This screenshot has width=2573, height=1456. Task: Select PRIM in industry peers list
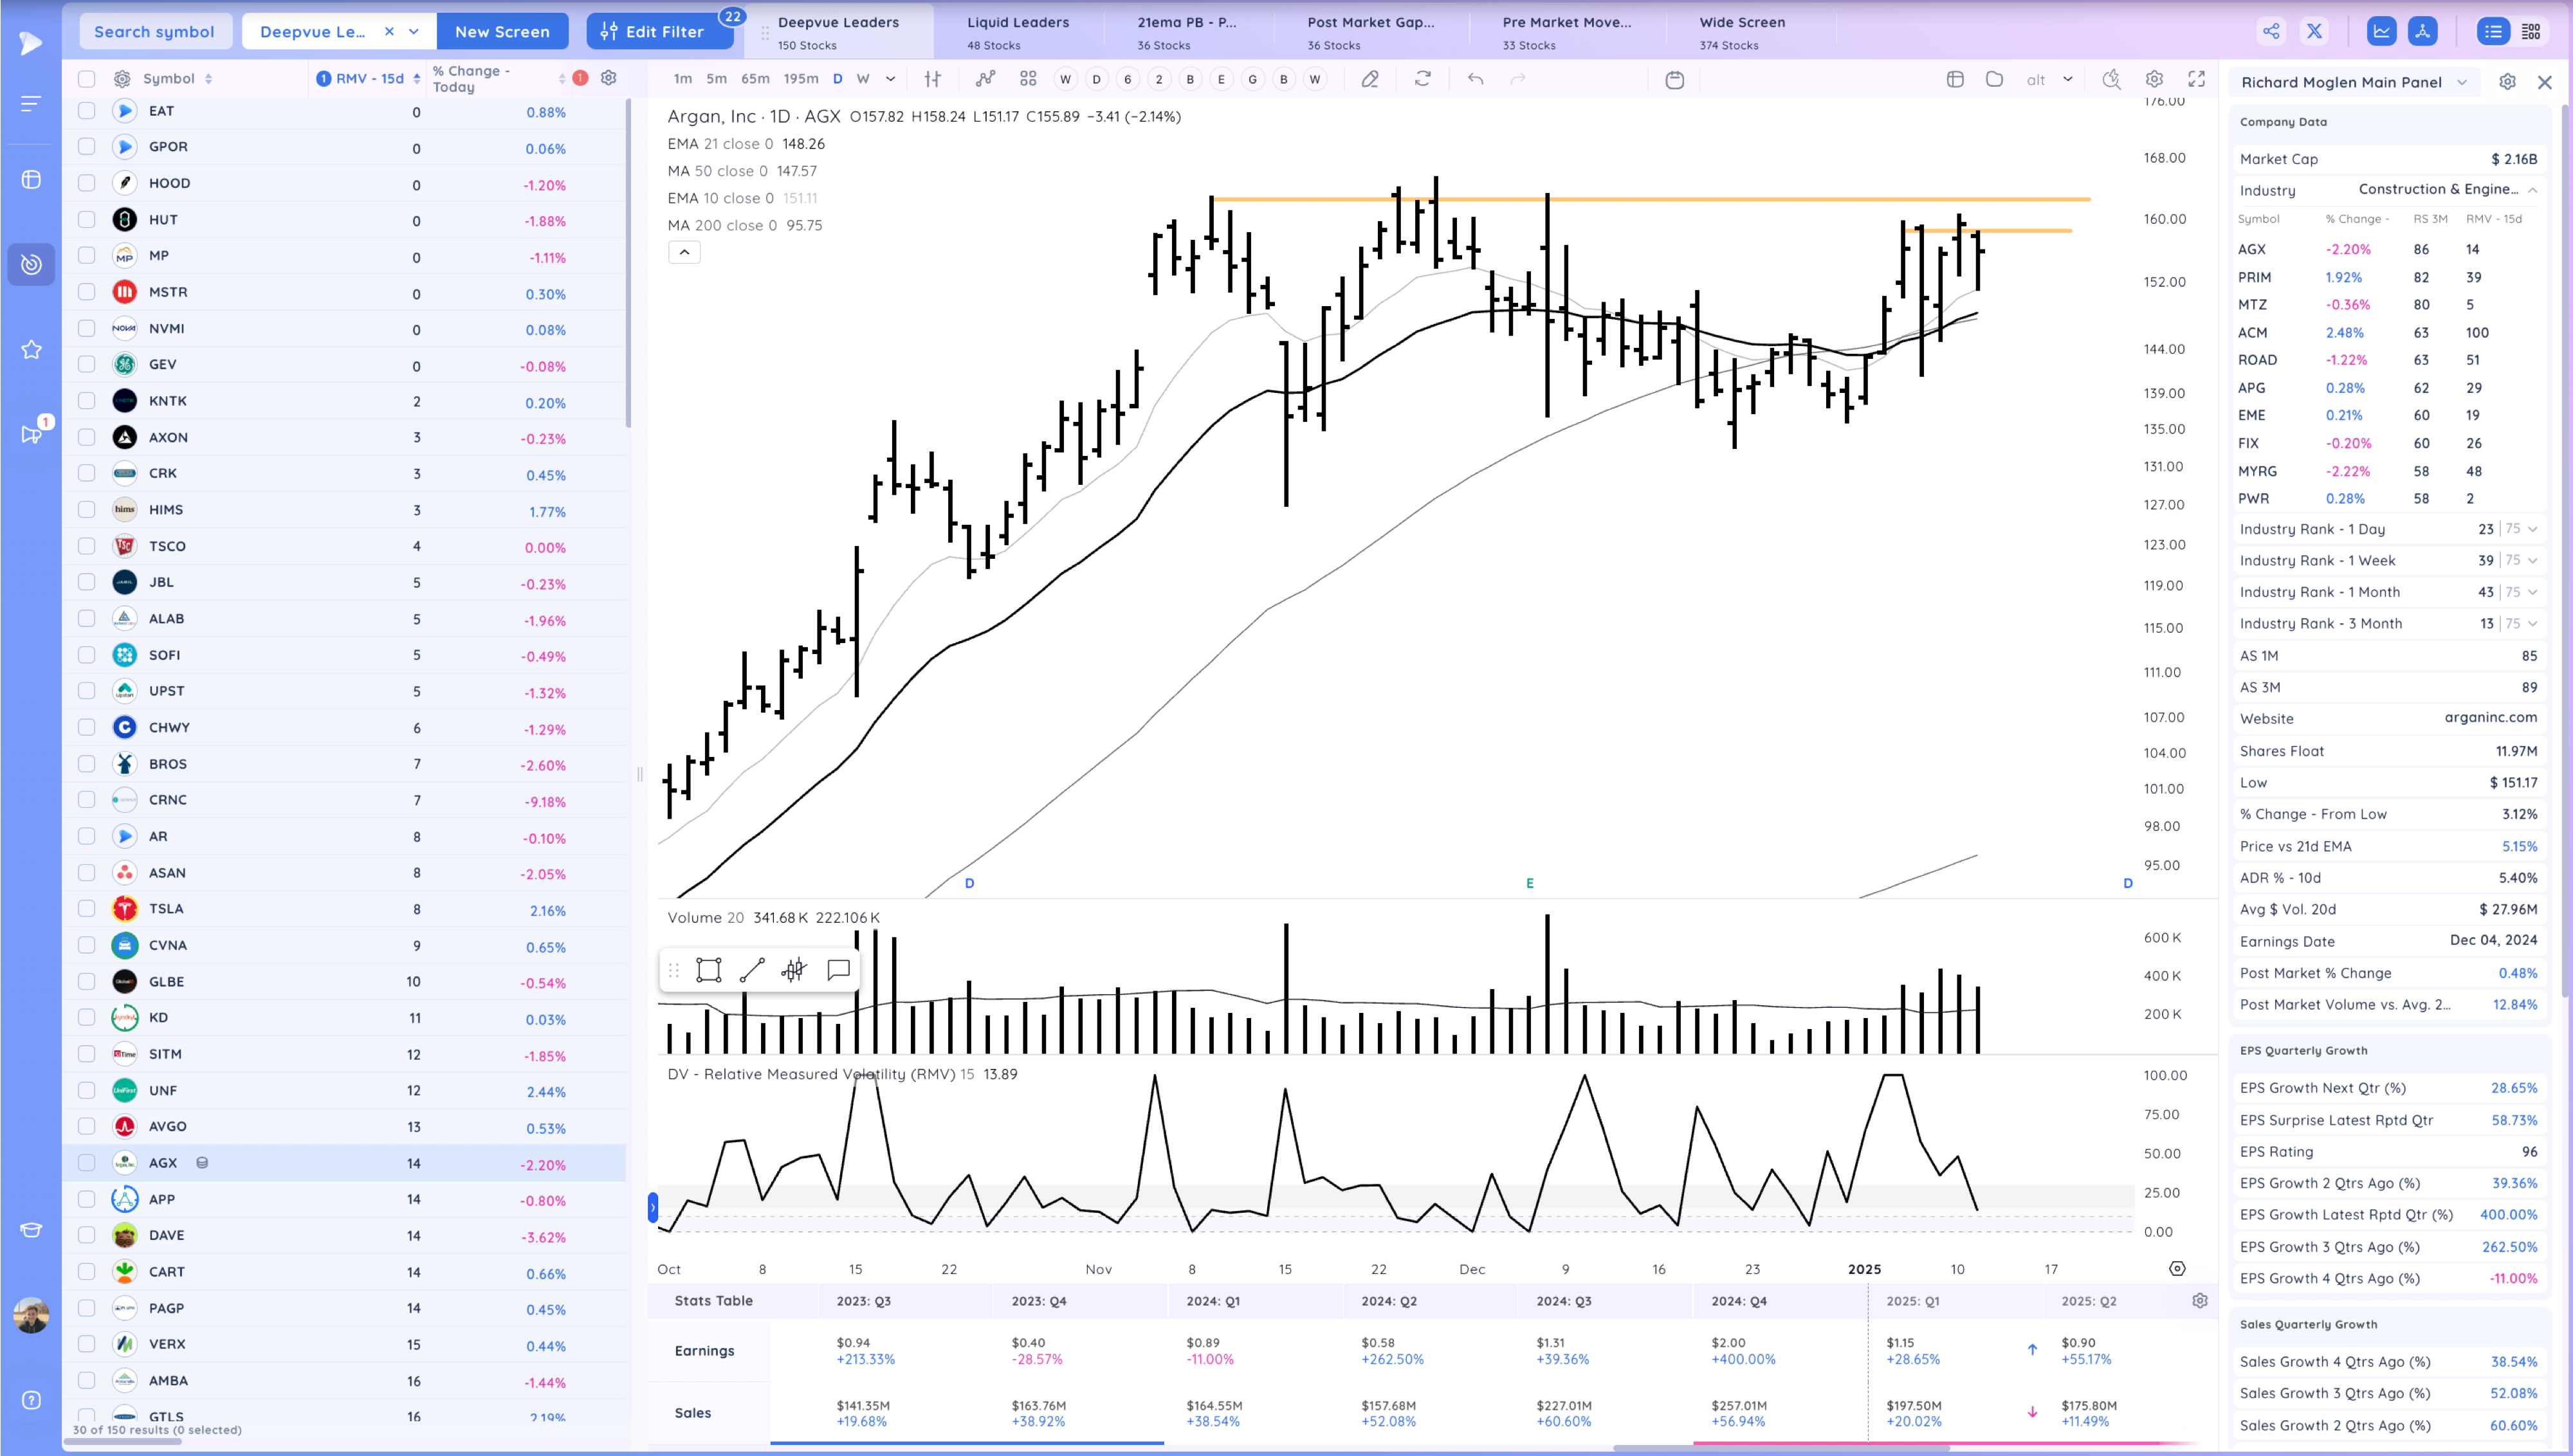click(2254, 277)
